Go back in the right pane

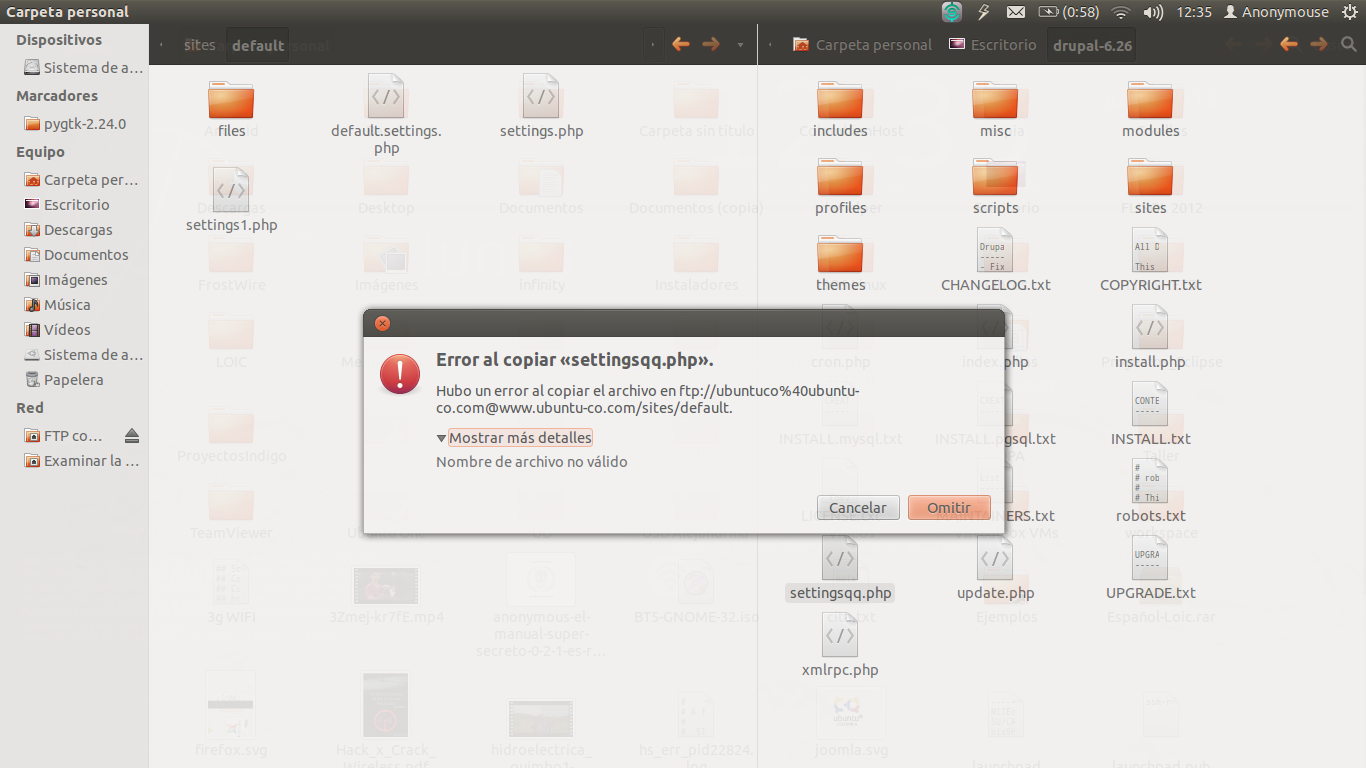1289,44
